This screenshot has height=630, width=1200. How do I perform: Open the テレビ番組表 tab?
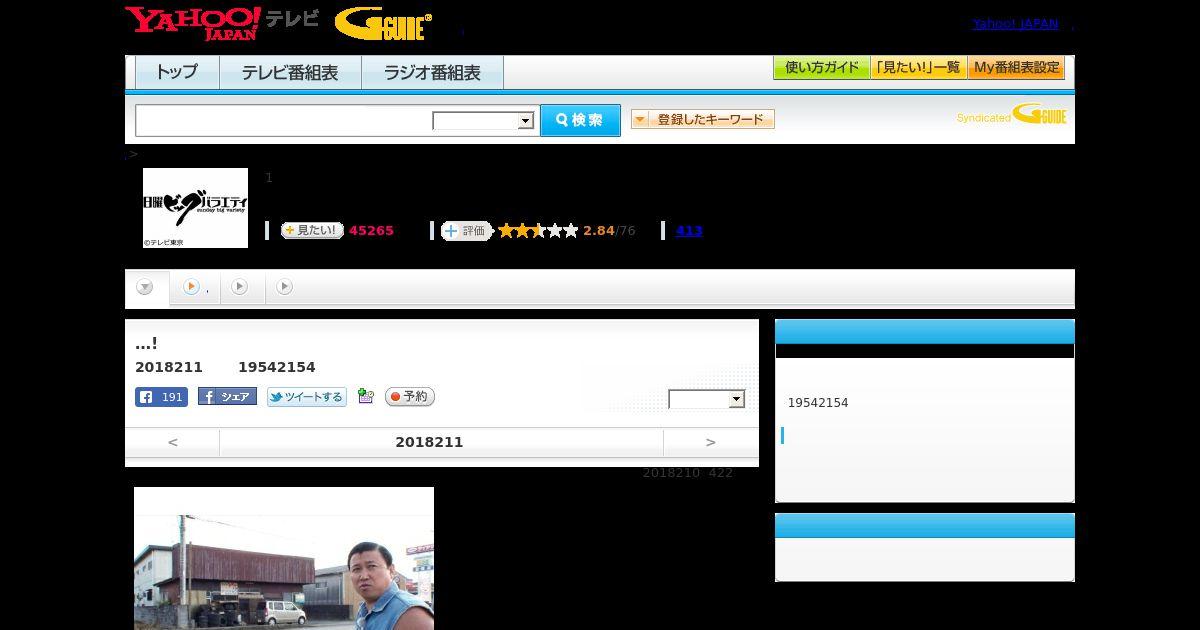(x=290, y=73)
